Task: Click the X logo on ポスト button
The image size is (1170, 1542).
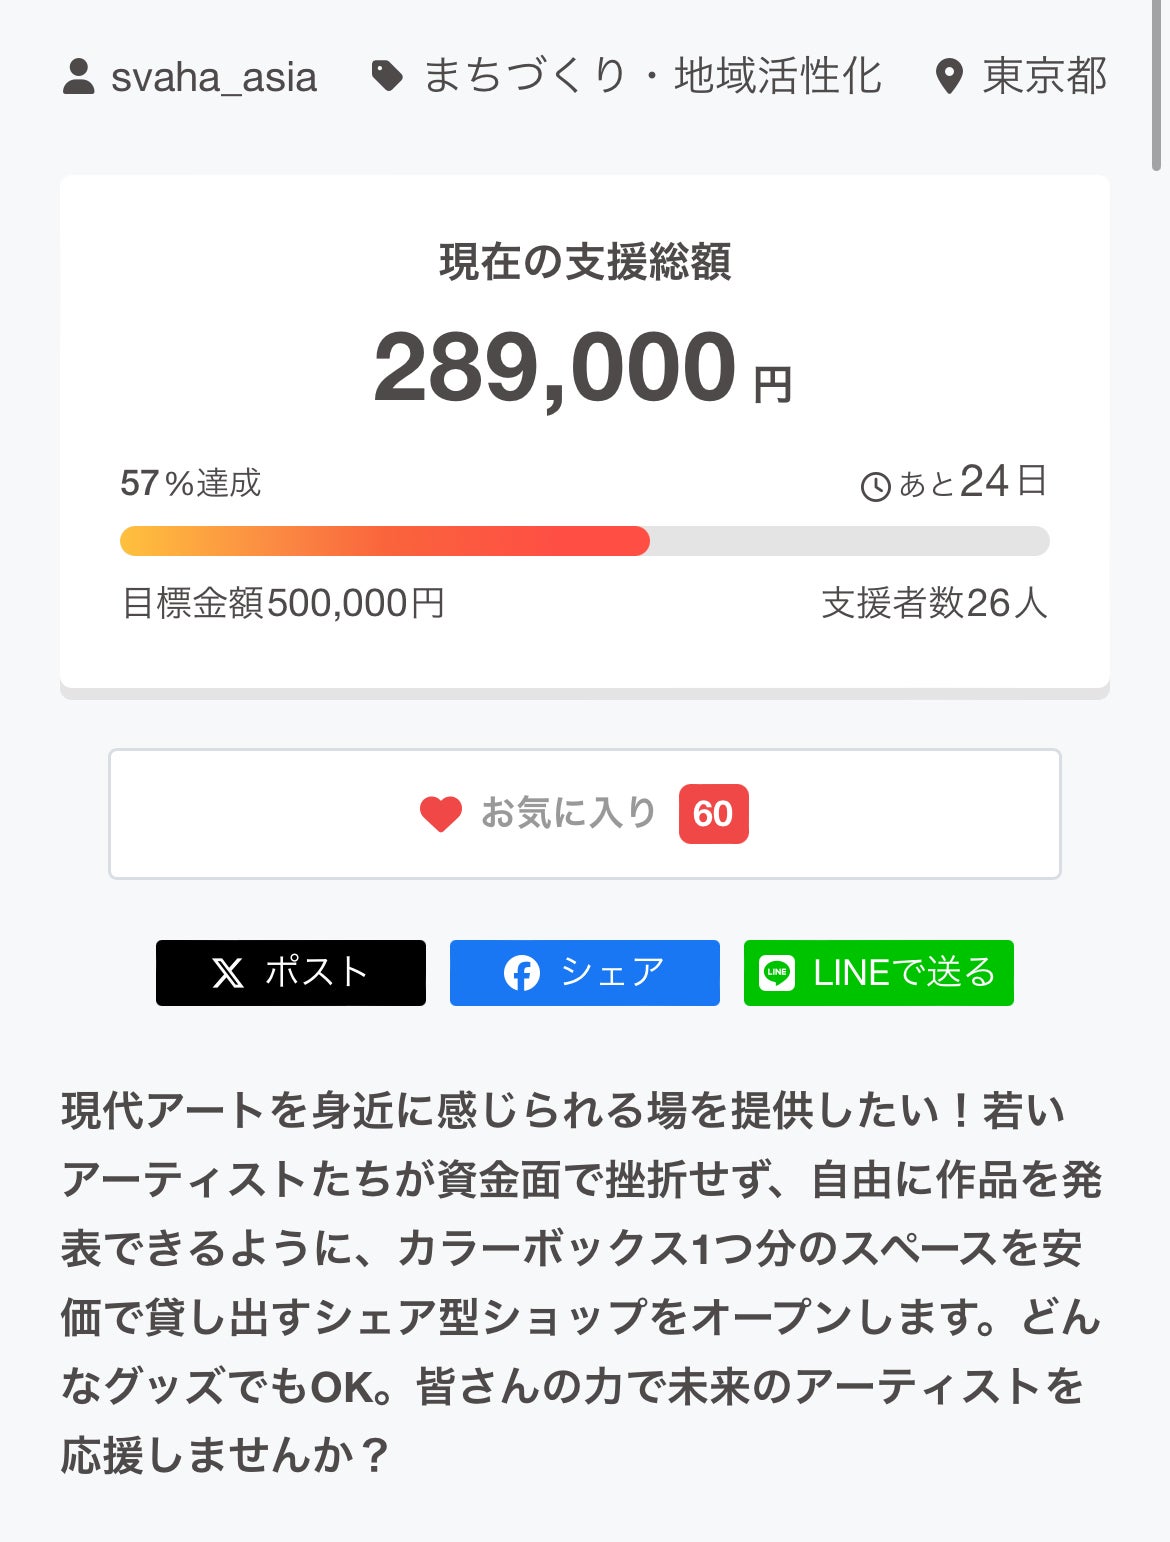Action: tap(228, 973)
